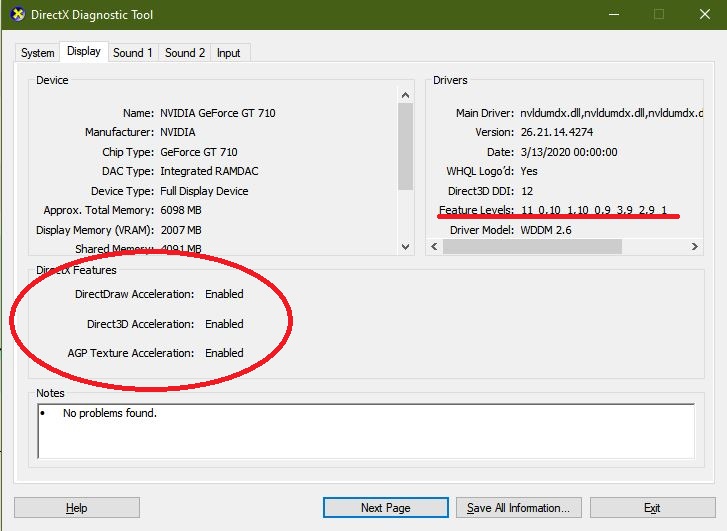Click Drivers scroll right arrow
This screenshot has width=727, height=531.
click(x=695, y=246)
